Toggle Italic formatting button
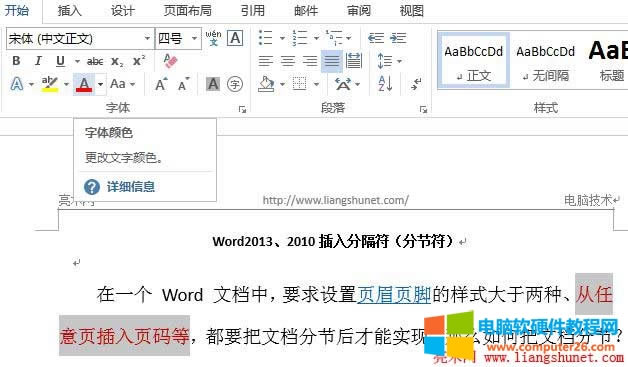This screenshot has height=367, width=628. 38,61
